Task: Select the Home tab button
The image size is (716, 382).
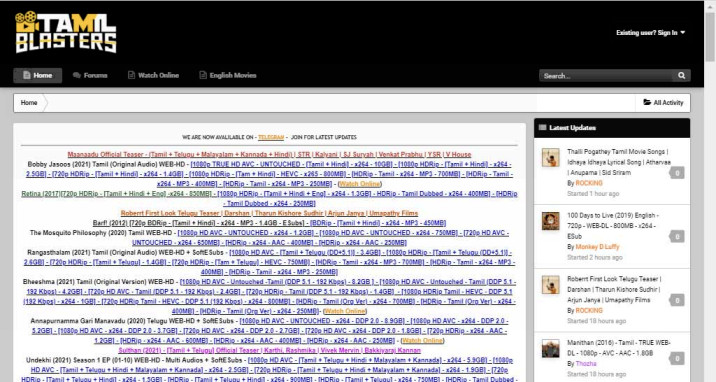Action: (x=37, y=75)
